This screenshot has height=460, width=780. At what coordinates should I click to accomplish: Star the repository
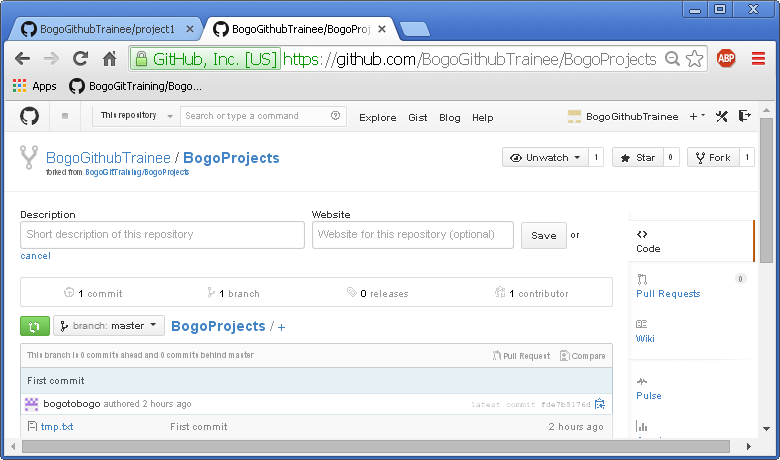(638, 158)
